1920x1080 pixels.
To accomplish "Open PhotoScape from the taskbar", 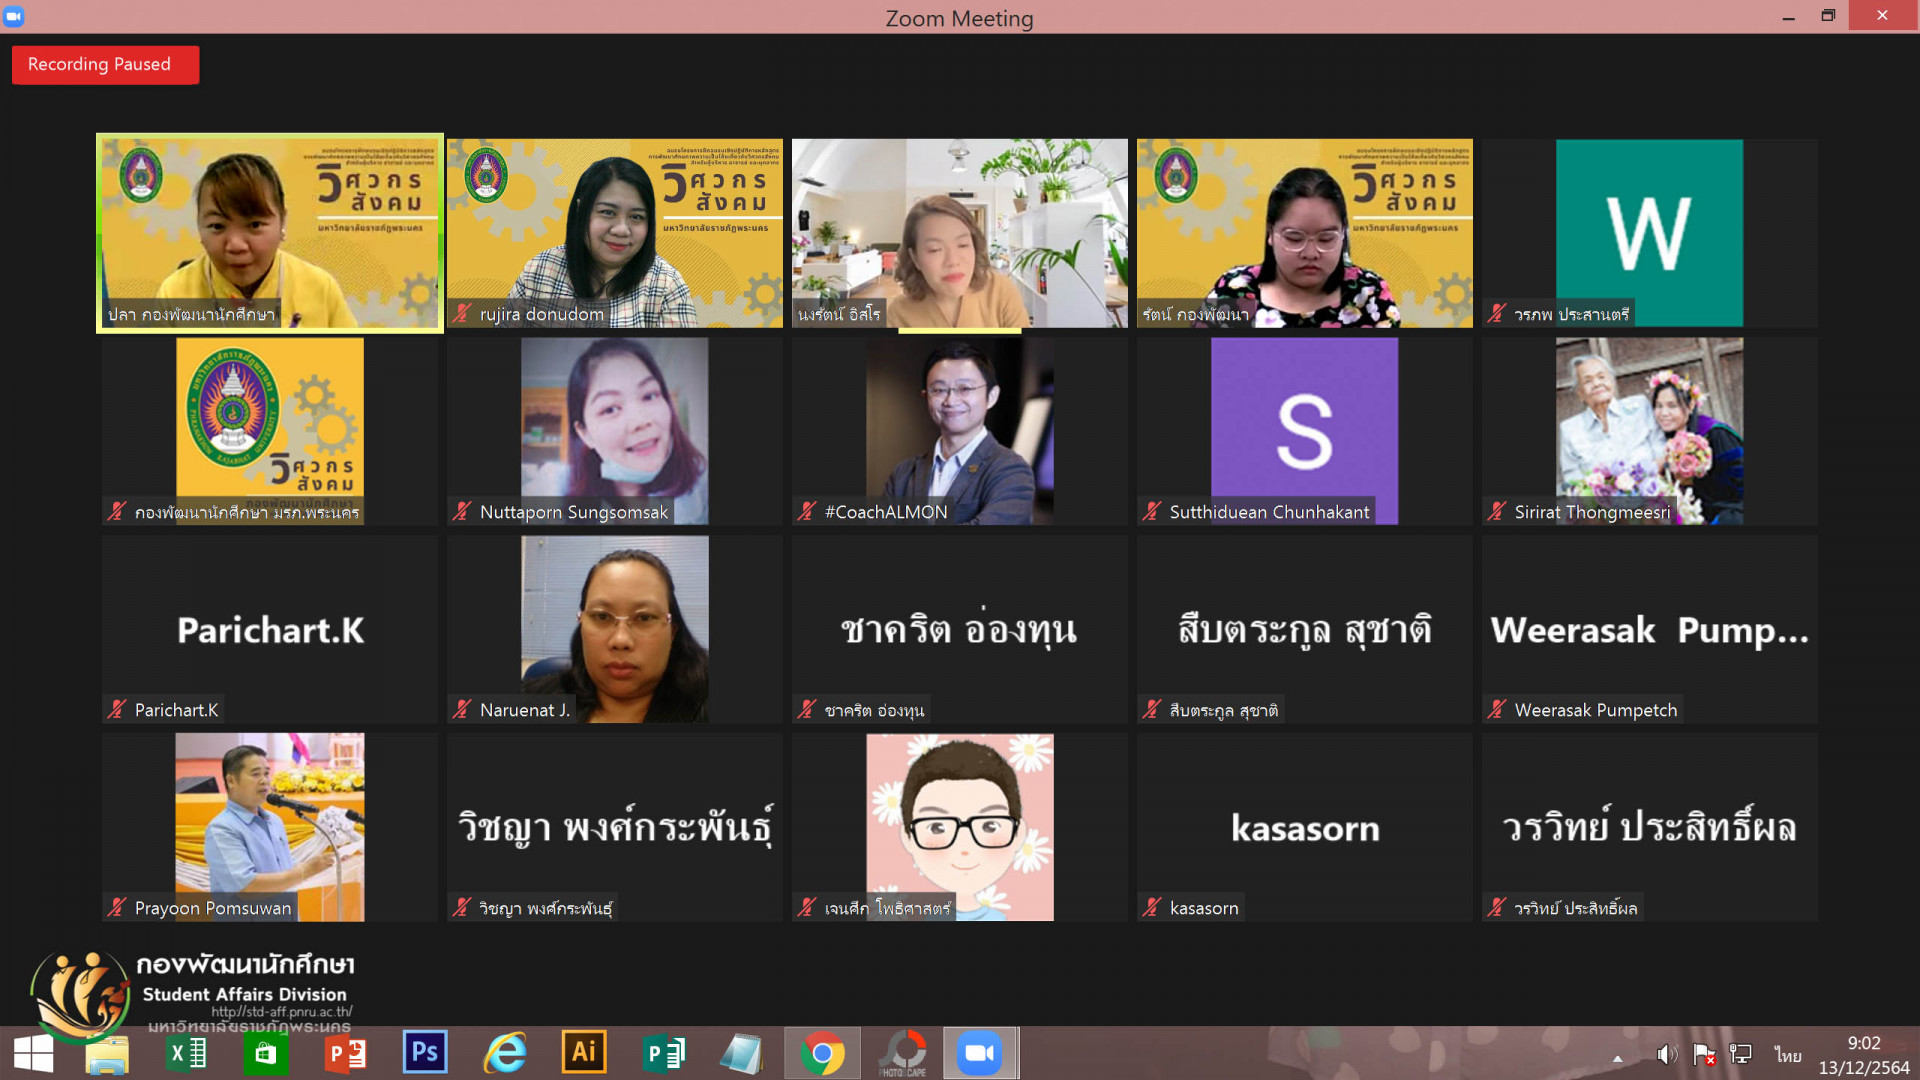I will (903, 1053).
